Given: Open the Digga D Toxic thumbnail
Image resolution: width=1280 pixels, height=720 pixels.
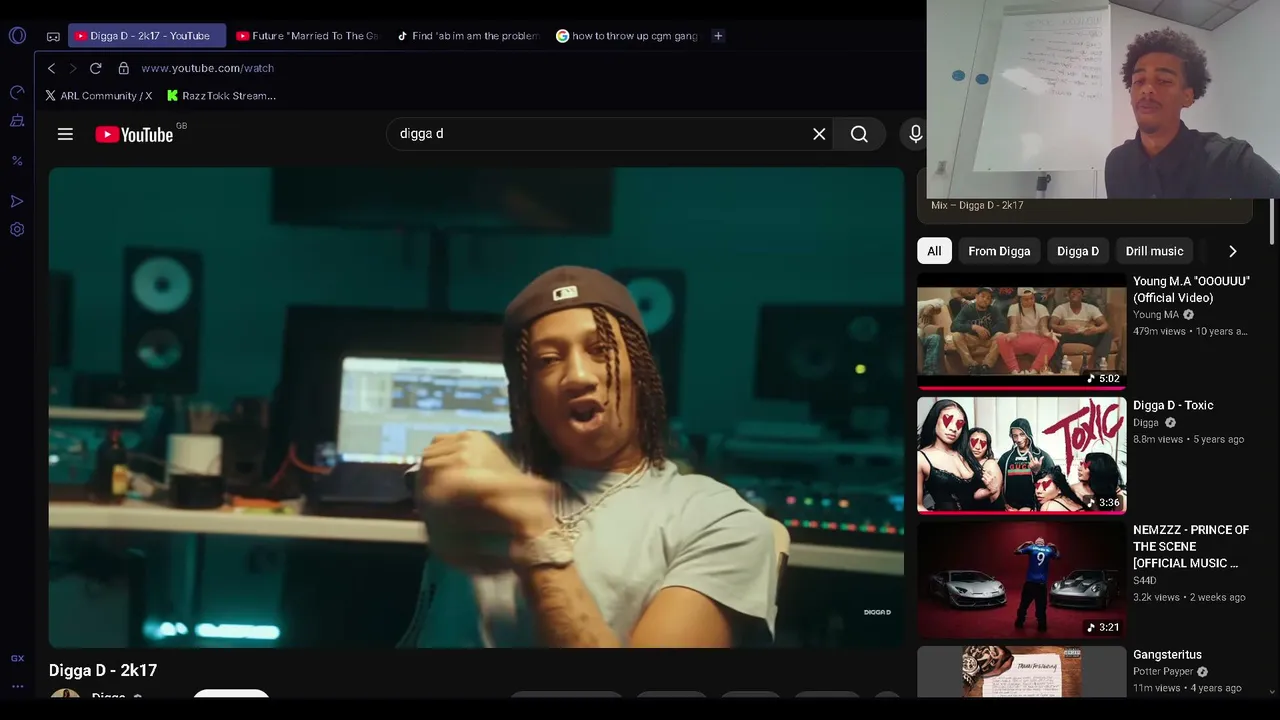Looking at the screenshot, I should 1022,455.
